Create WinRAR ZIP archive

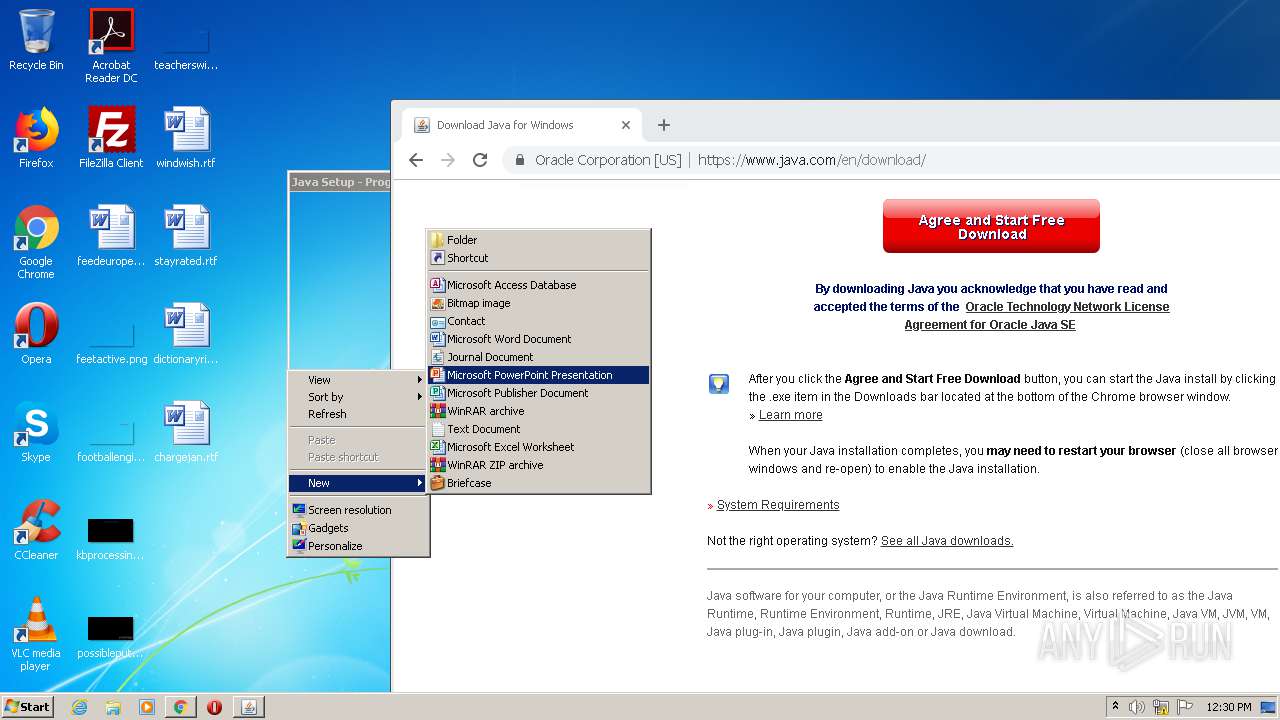click(x=539, y=465)
